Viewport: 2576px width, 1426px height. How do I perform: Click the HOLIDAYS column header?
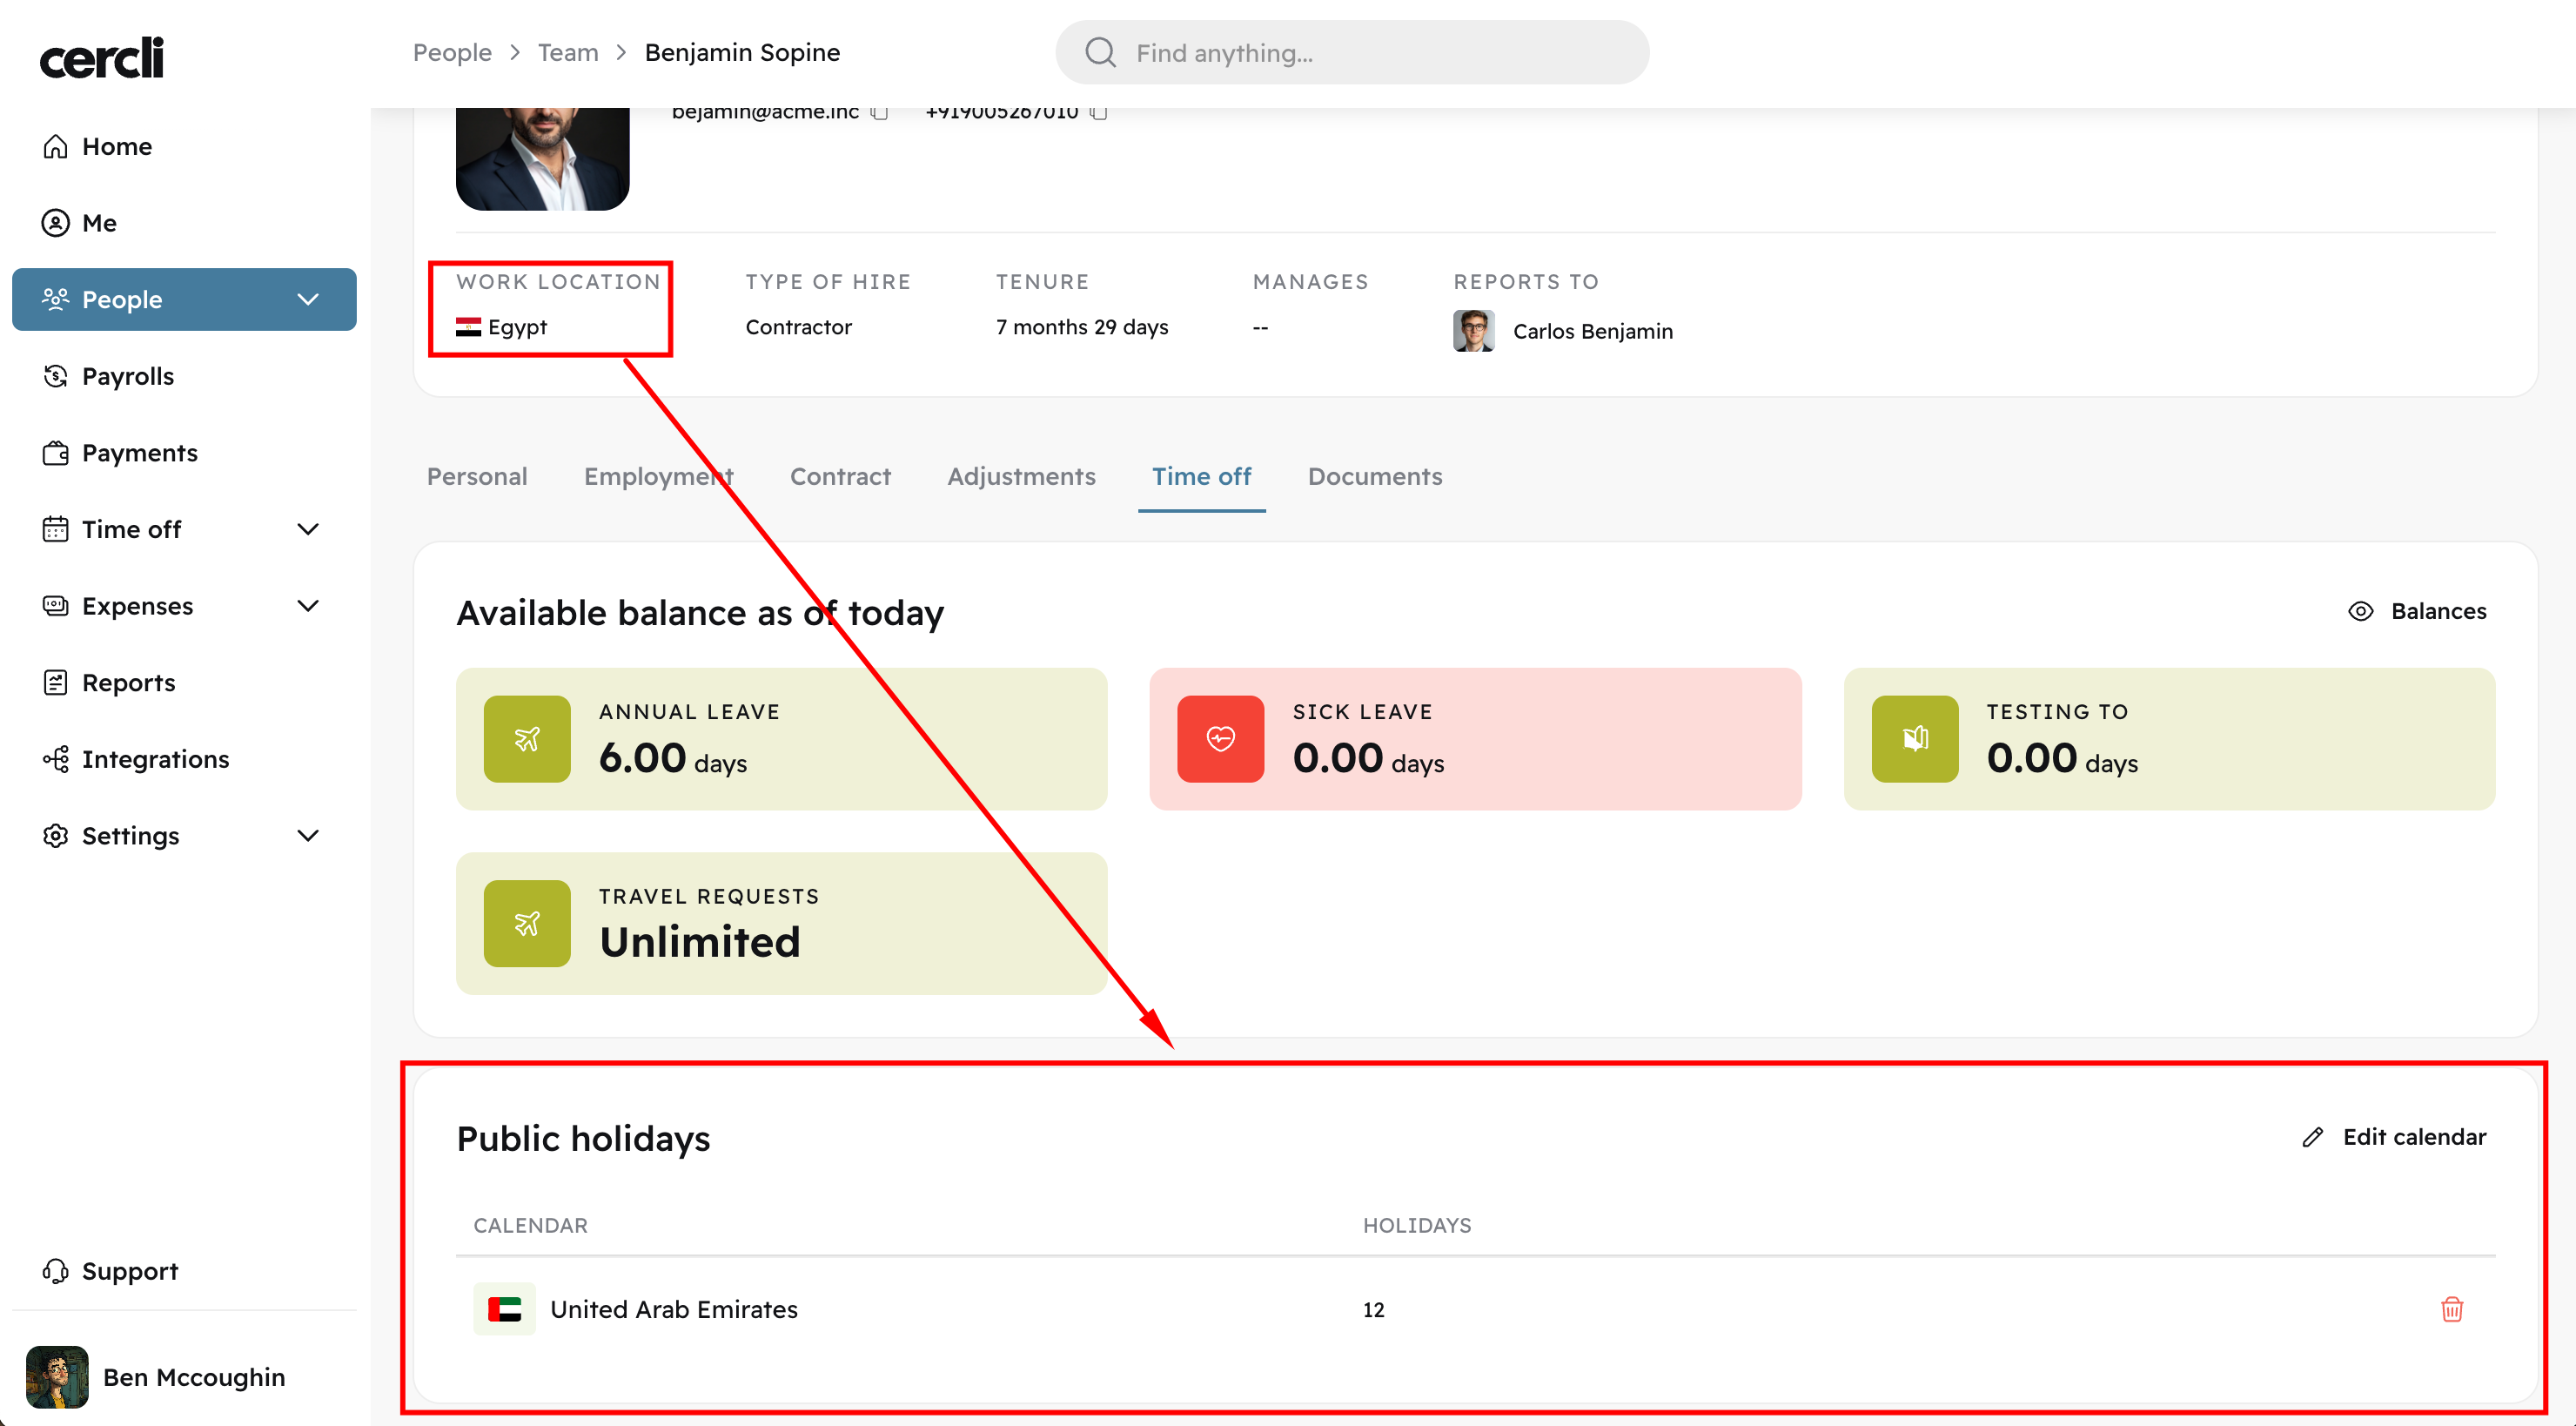pos(1417,1225)
